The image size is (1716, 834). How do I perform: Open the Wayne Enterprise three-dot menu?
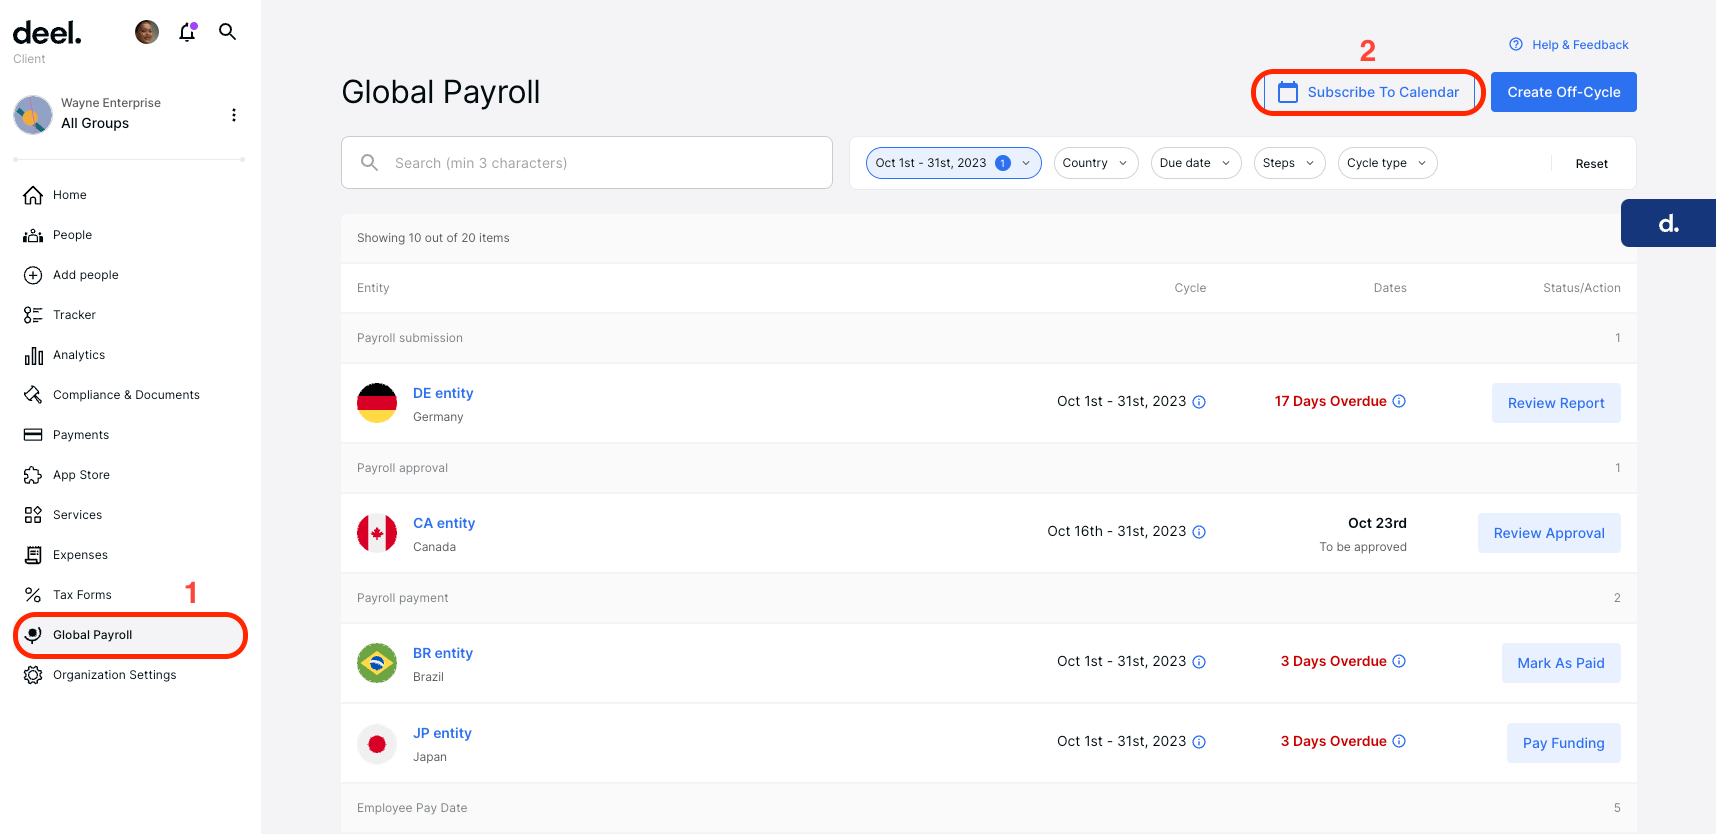(234, 115)
